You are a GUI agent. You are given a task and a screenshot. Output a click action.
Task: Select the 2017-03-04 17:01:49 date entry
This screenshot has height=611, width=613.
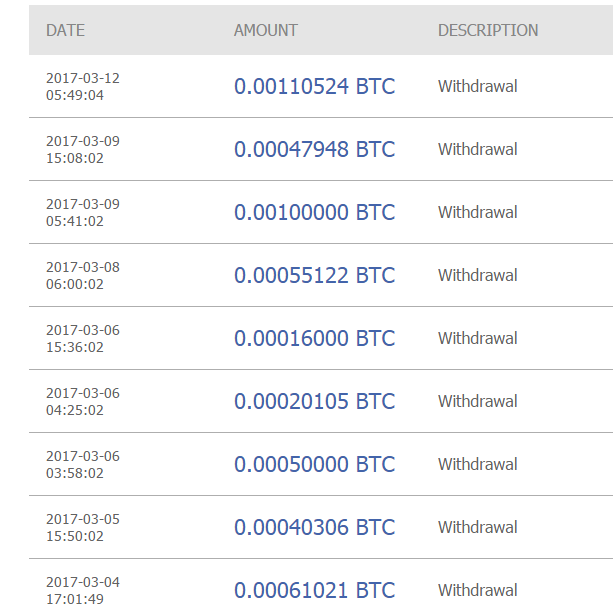pyautogui.click(x=82, y=590)
